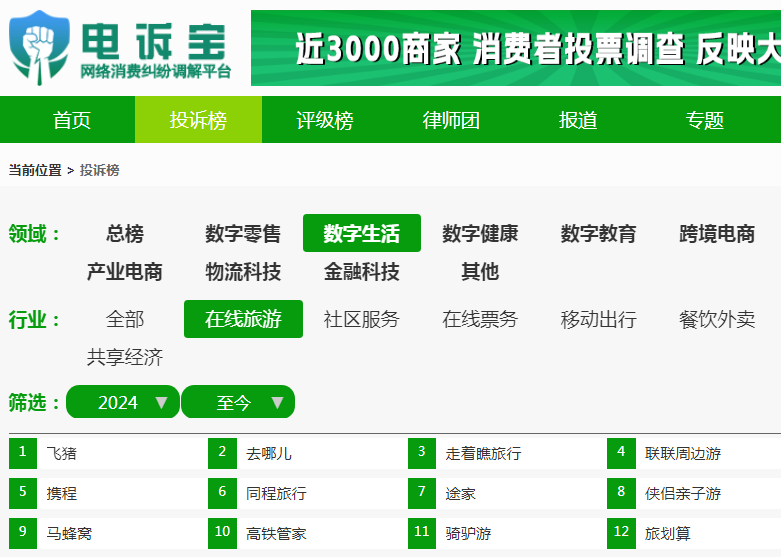This screenshot has width=781, height=557.
Task: Filter by 共享经济 industry
Action: coord(125,357)
